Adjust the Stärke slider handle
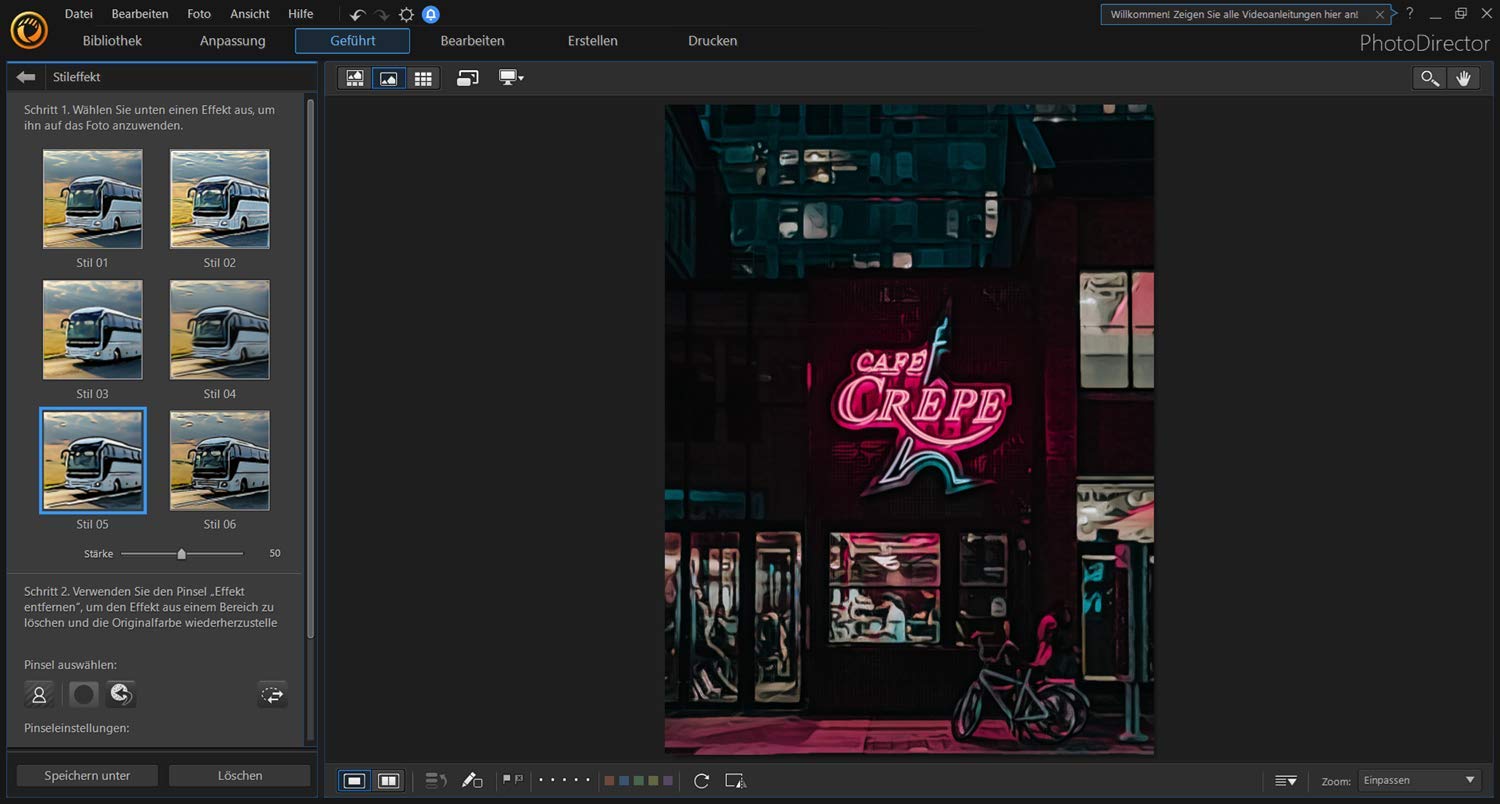Image resolution: width=1500 pixels, height=804 pixels. coord(181,553)
